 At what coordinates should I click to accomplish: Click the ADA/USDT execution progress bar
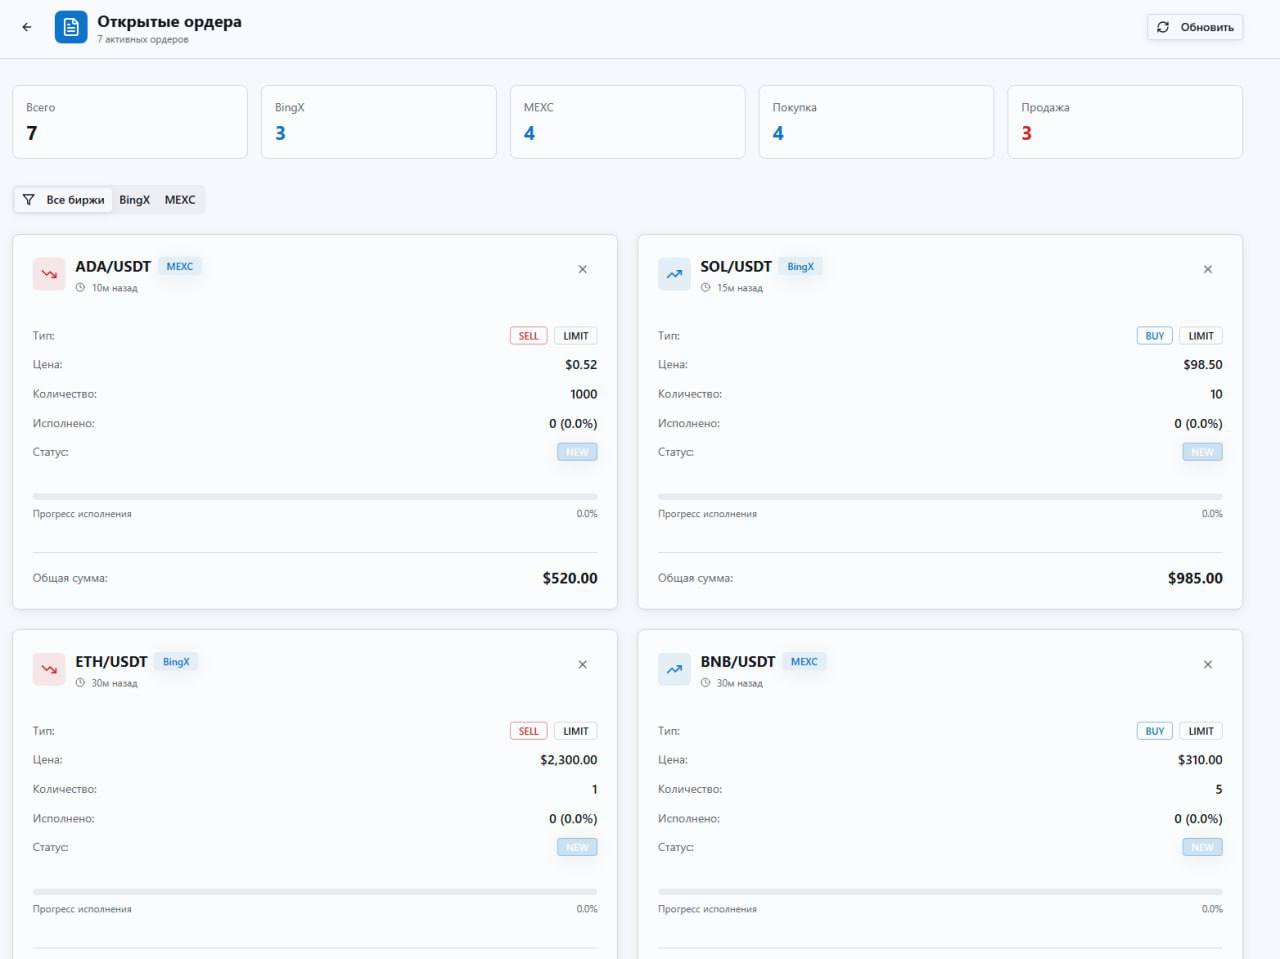[315, 496]
